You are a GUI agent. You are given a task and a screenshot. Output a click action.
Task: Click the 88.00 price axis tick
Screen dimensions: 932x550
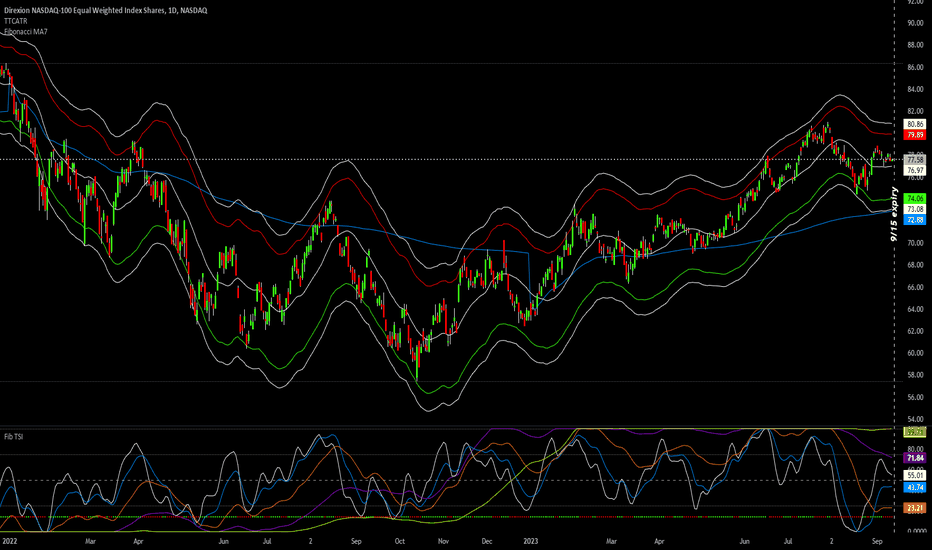click(915, 45)
